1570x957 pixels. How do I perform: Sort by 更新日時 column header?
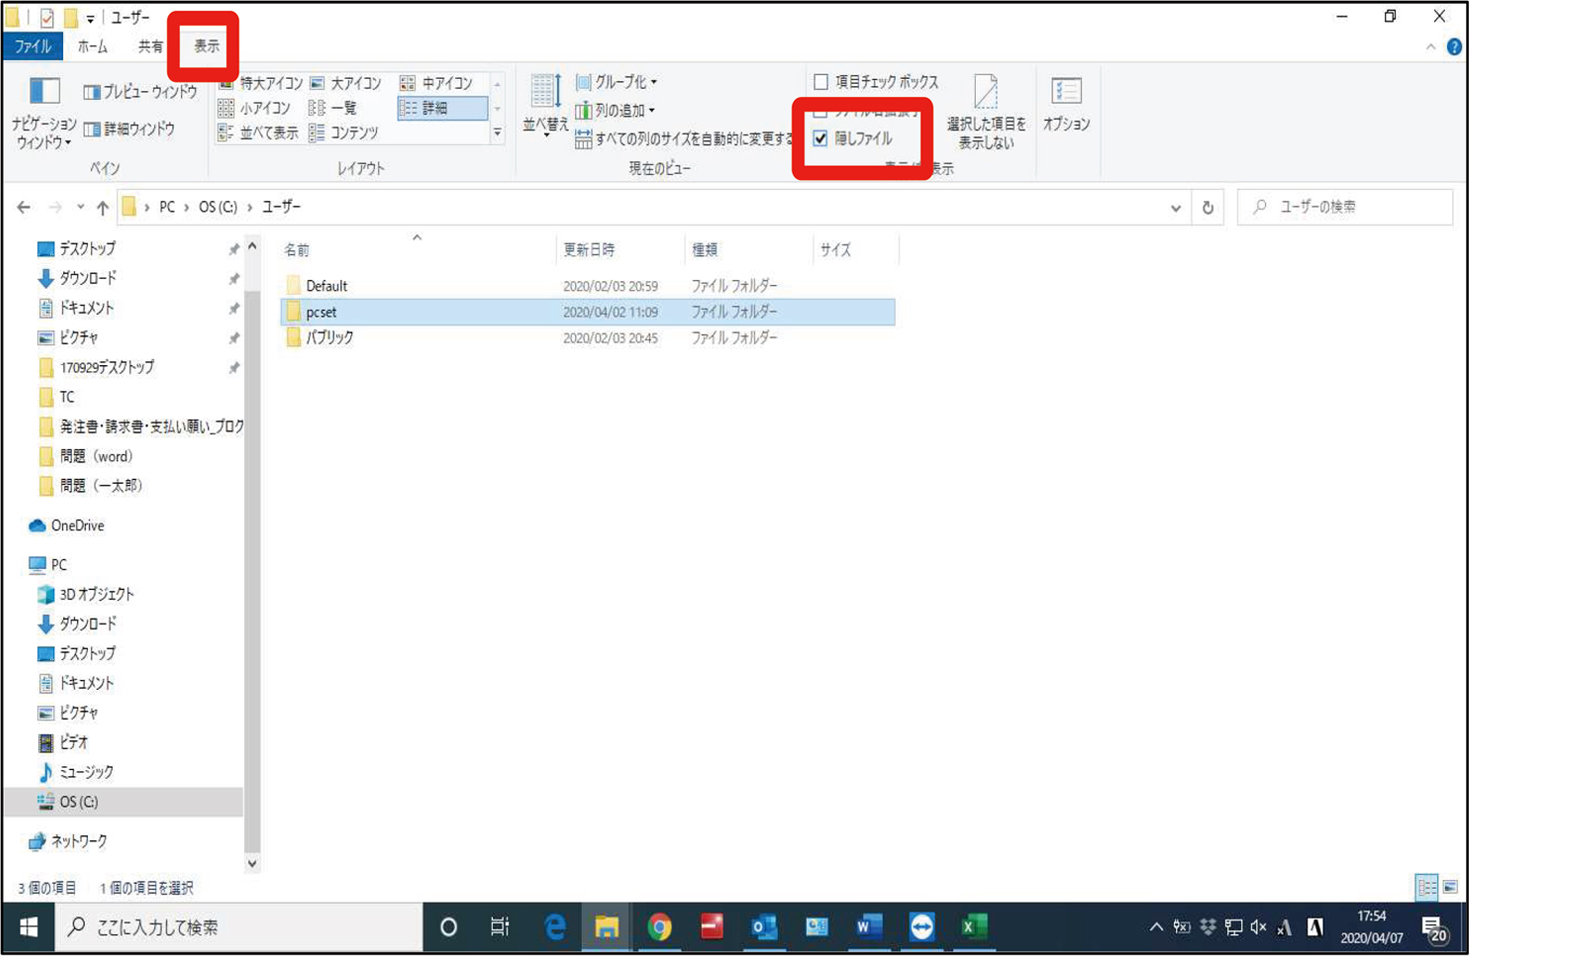[x=589, y=249]
